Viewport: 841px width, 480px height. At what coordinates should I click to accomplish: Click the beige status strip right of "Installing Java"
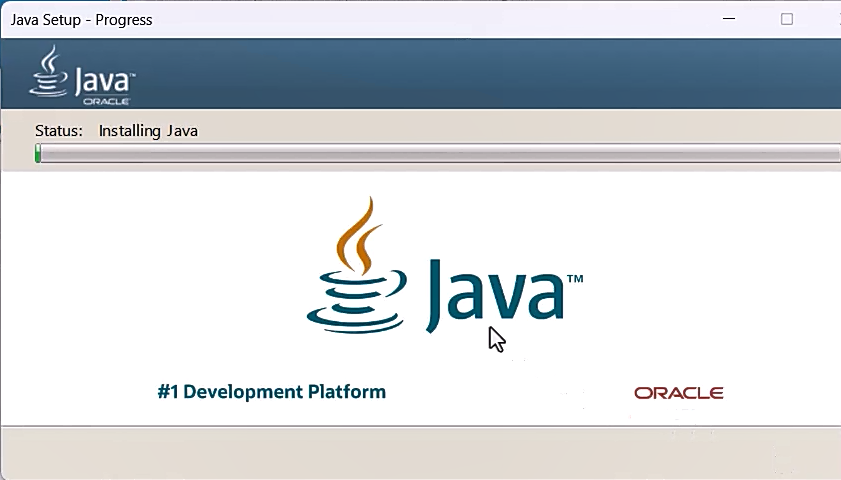(500, 130)
